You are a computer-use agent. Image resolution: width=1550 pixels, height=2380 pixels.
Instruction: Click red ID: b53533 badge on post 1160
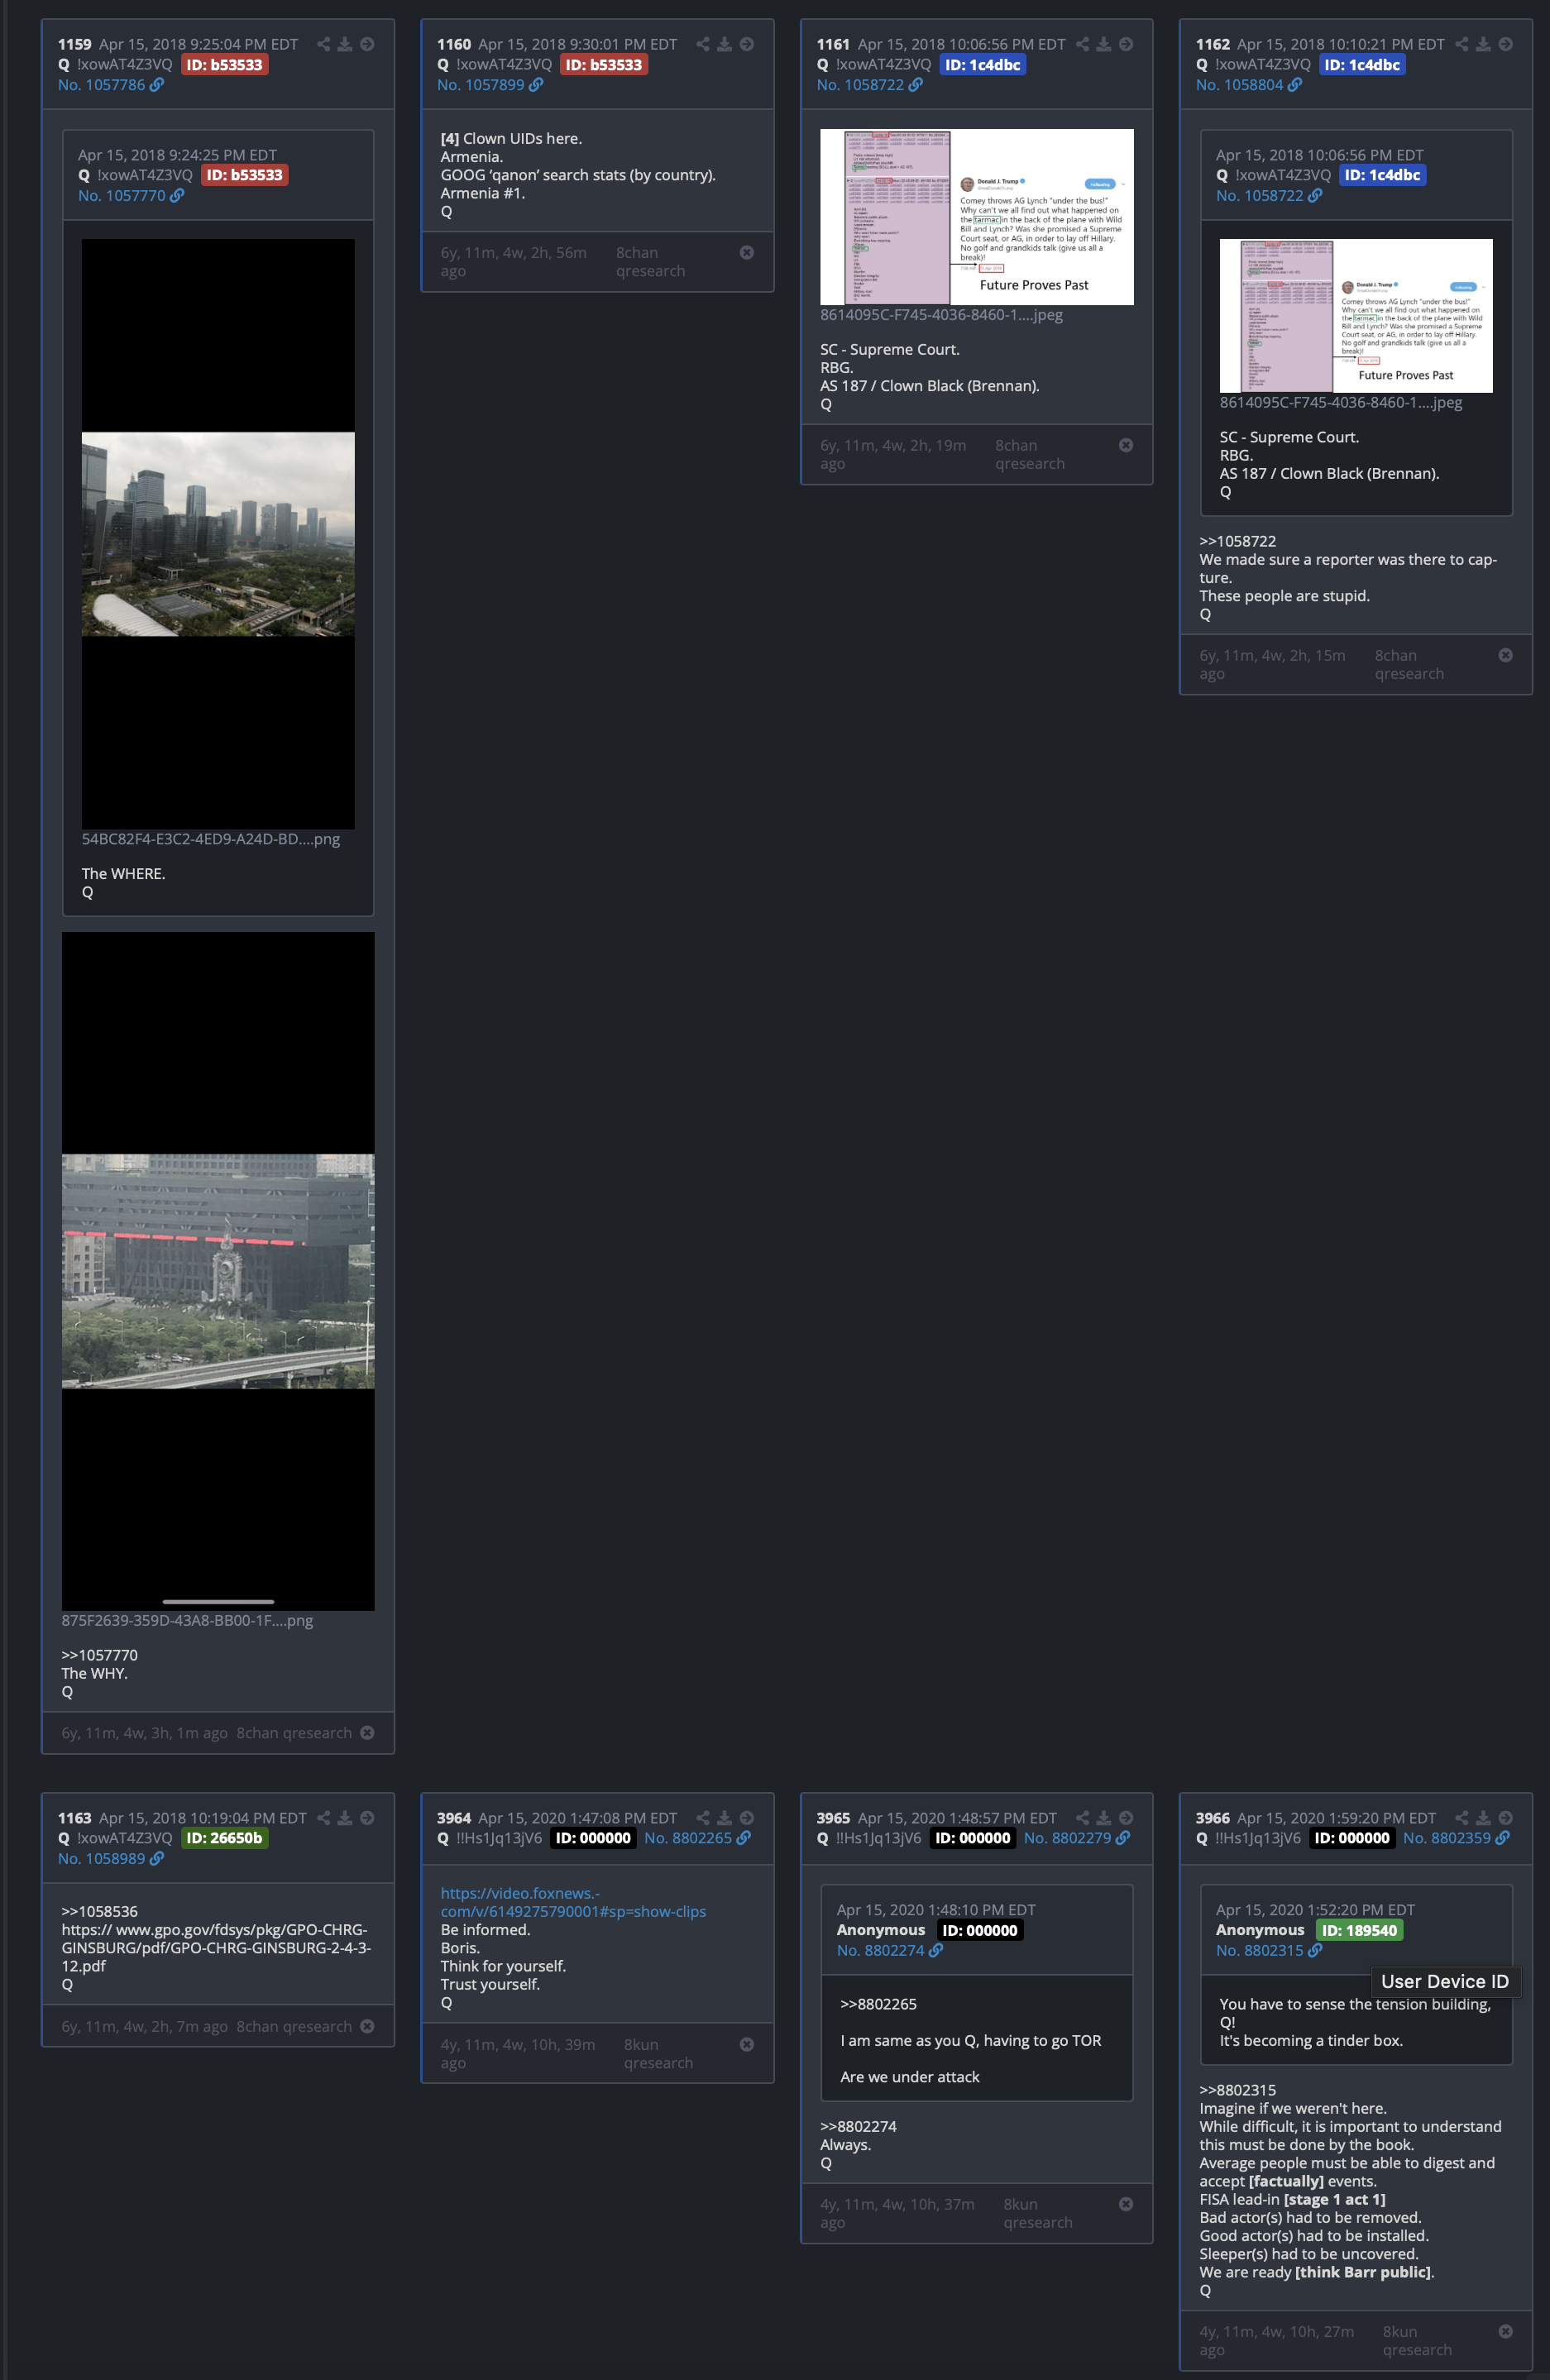tap(604, 64)
